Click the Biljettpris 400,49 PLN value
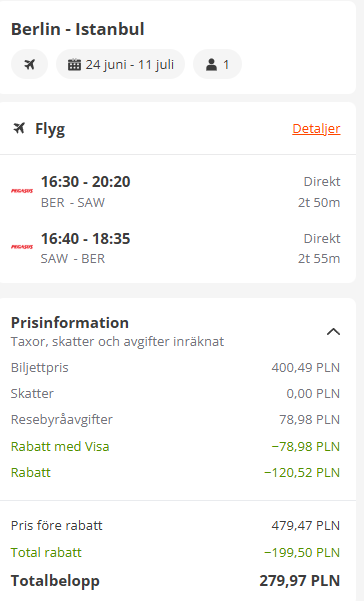This screenshot has width=364, height=601. point(306,368)
